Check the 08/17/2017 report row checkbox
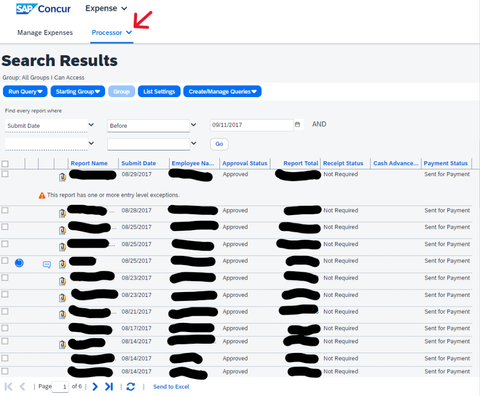The image size is (480, 396). tap(5, 328)
